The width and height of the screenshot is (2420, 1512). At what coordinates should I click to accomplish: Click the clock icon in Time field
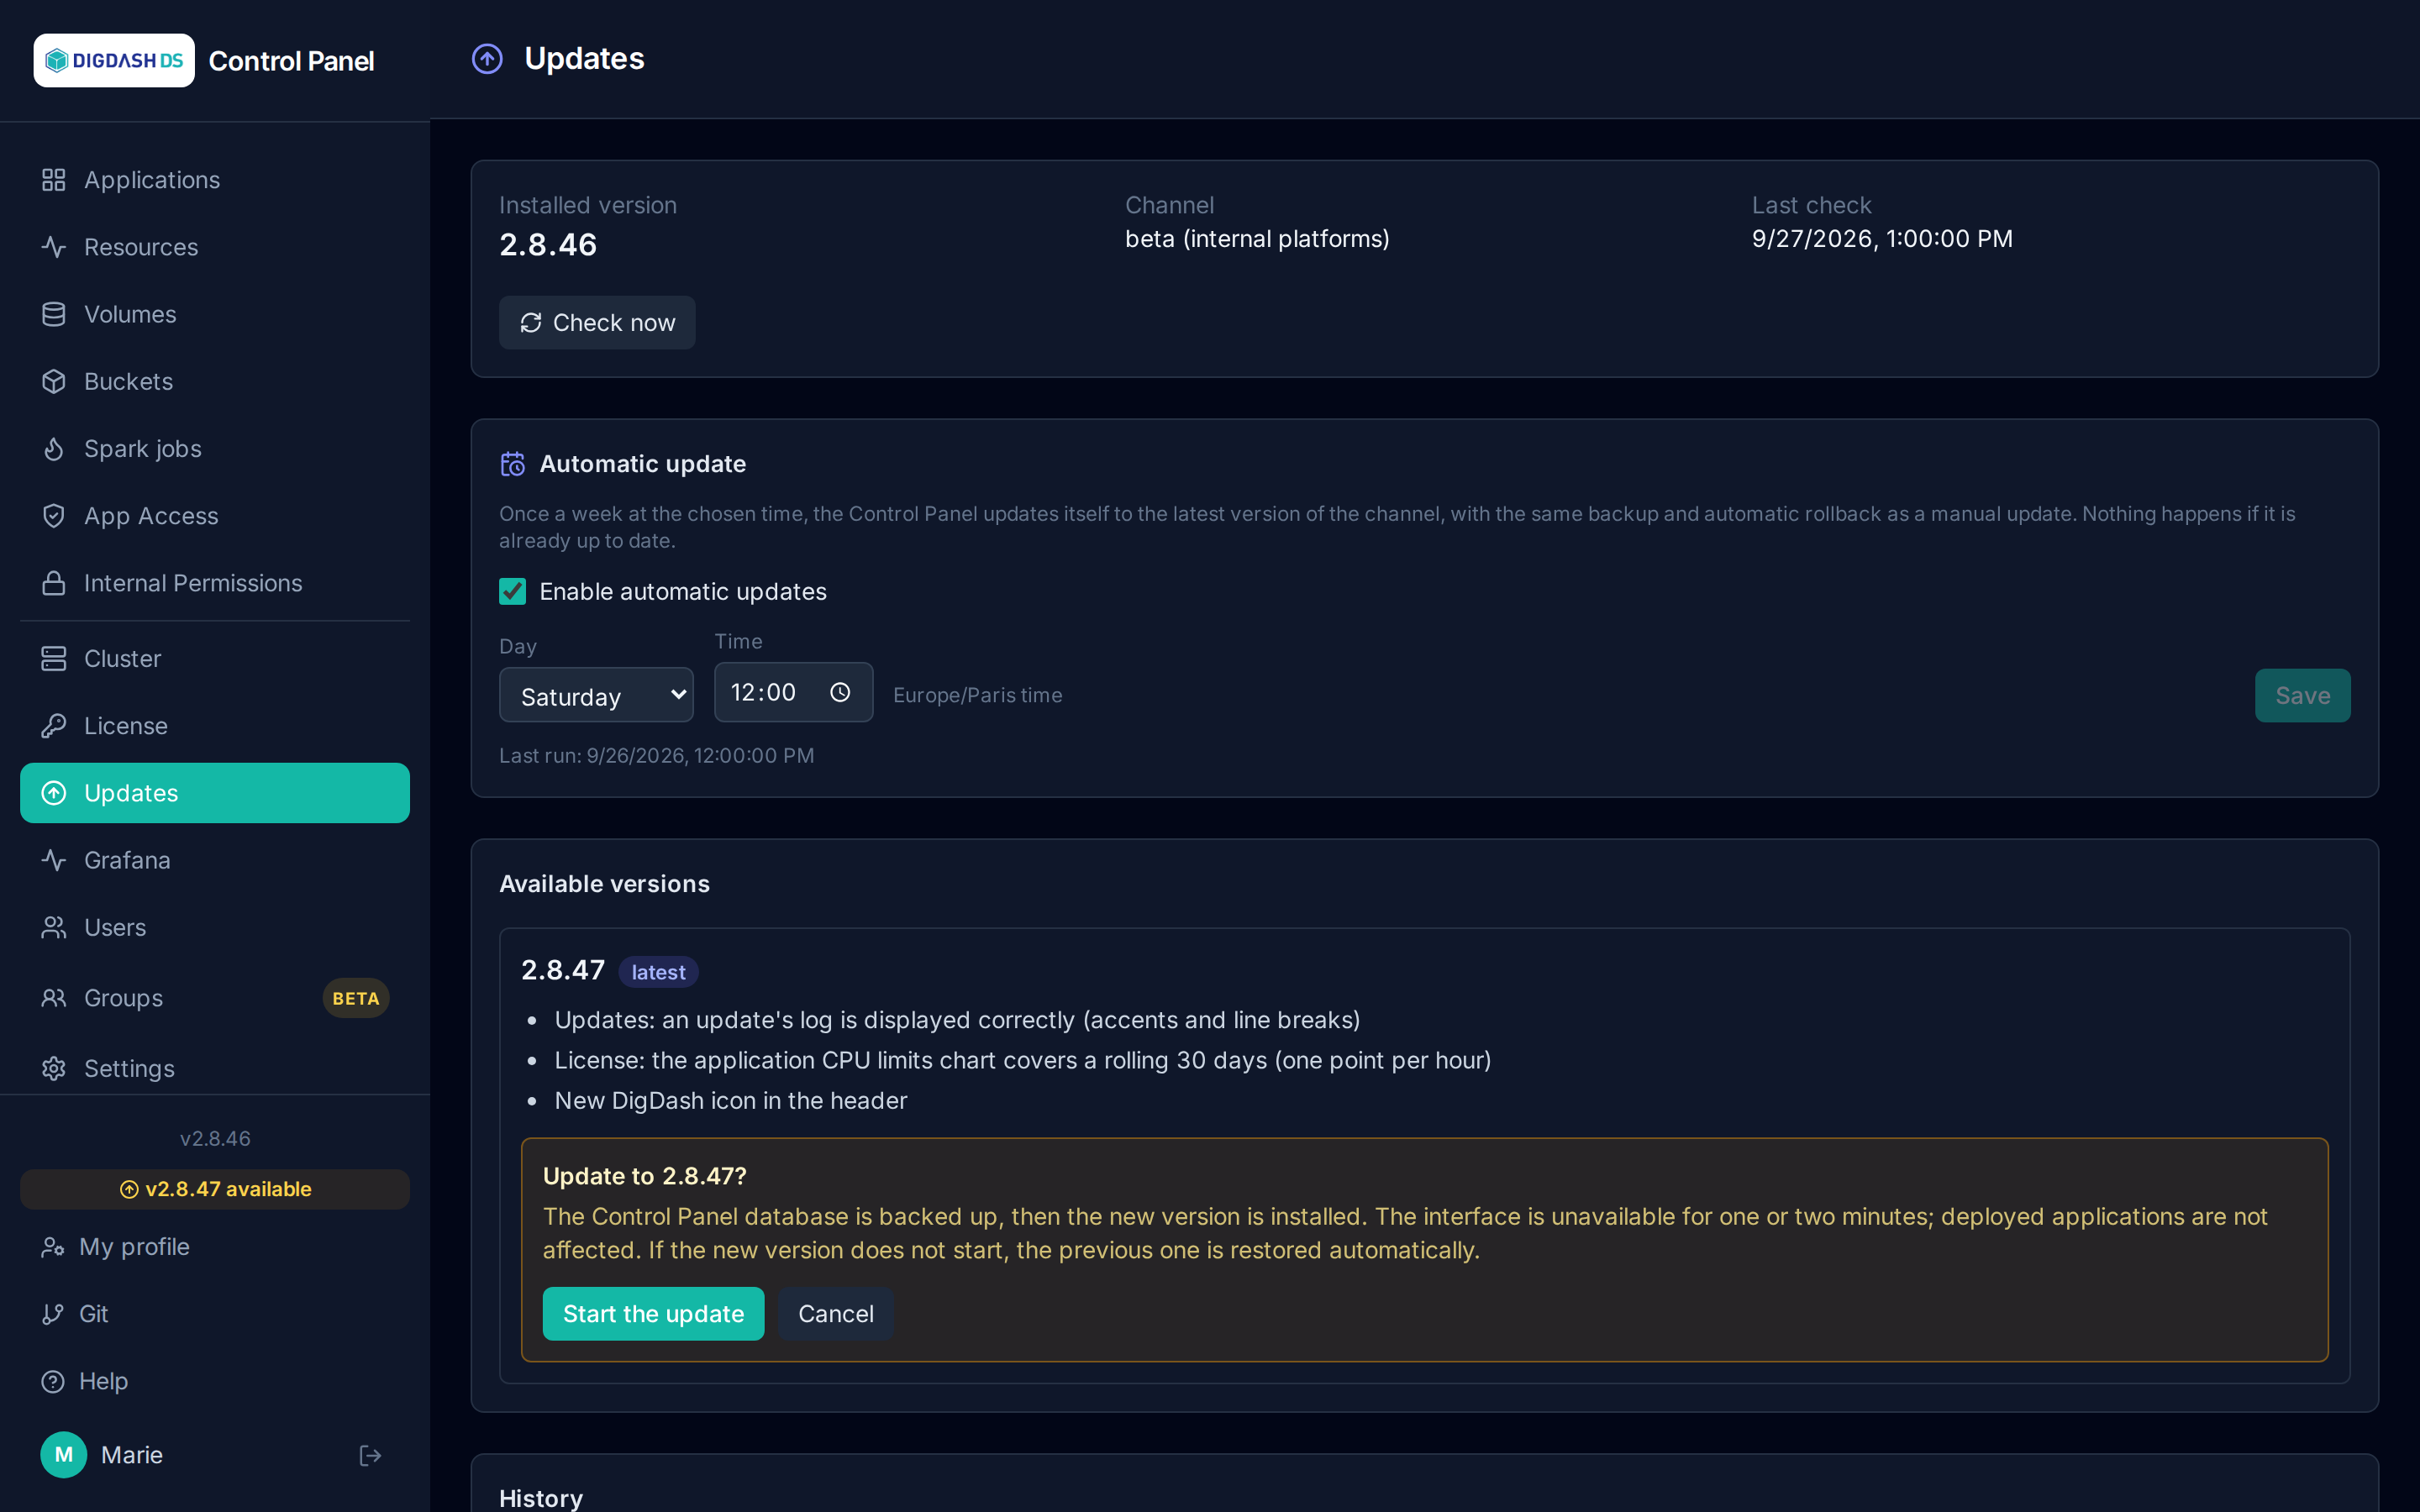coord(840,692)
